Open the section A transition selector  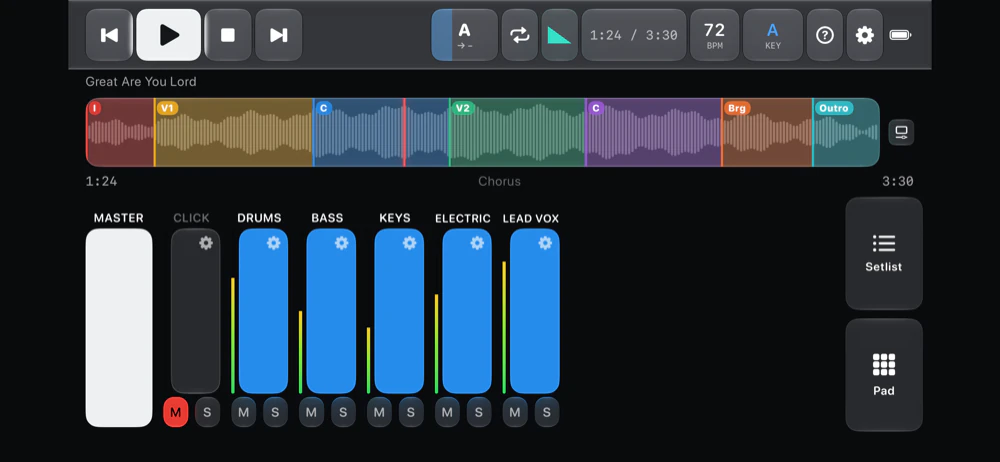pyautogui.click(x=465, y=35)
